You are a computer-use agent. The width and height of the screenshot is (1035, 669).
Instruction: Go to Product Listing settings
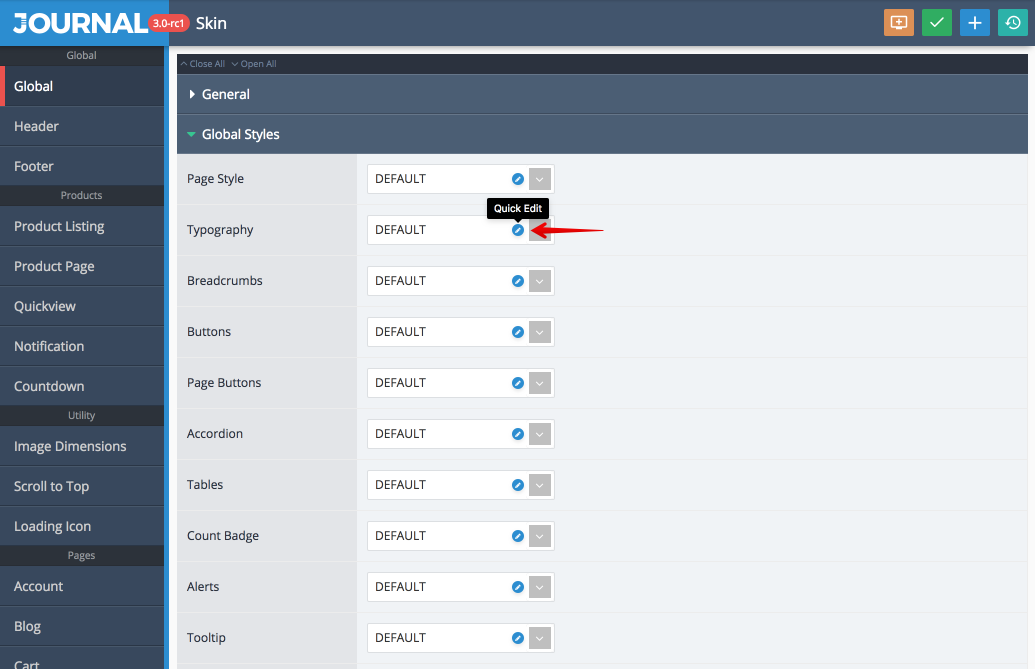click(x=82, y=226)
